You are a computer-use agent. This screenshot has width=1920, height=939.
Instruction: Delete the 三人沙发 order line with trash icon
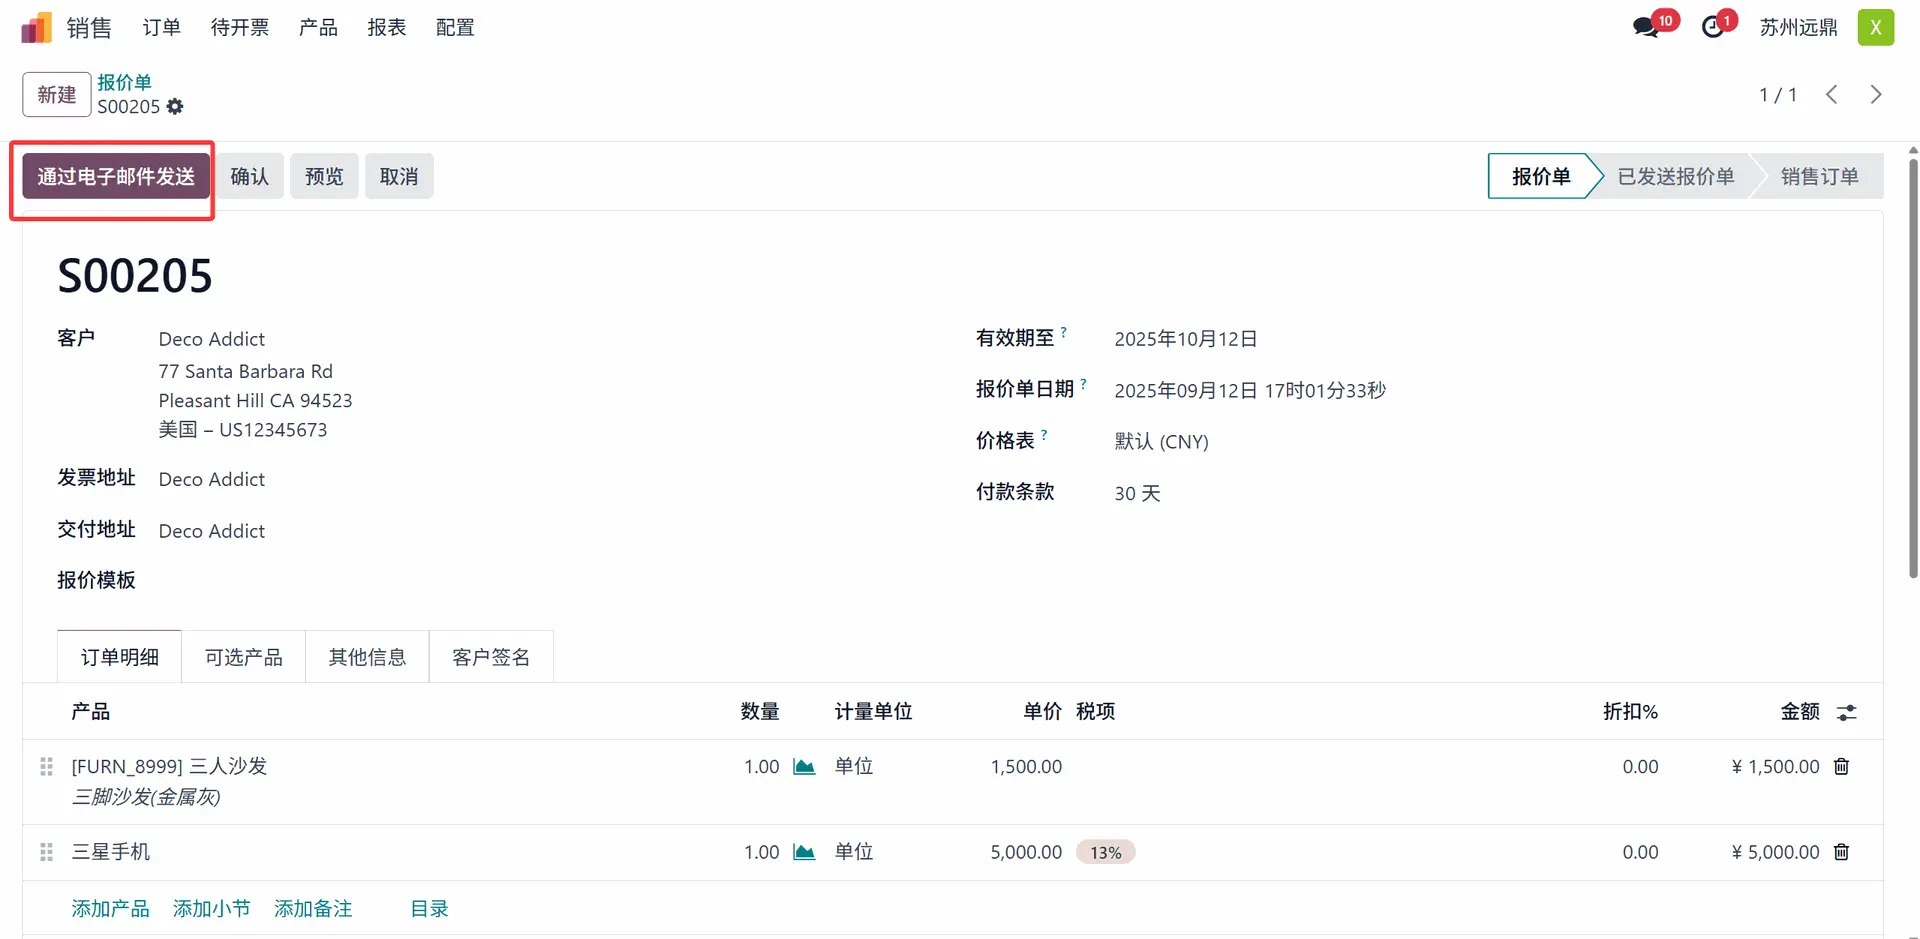tap(1841, 767)
